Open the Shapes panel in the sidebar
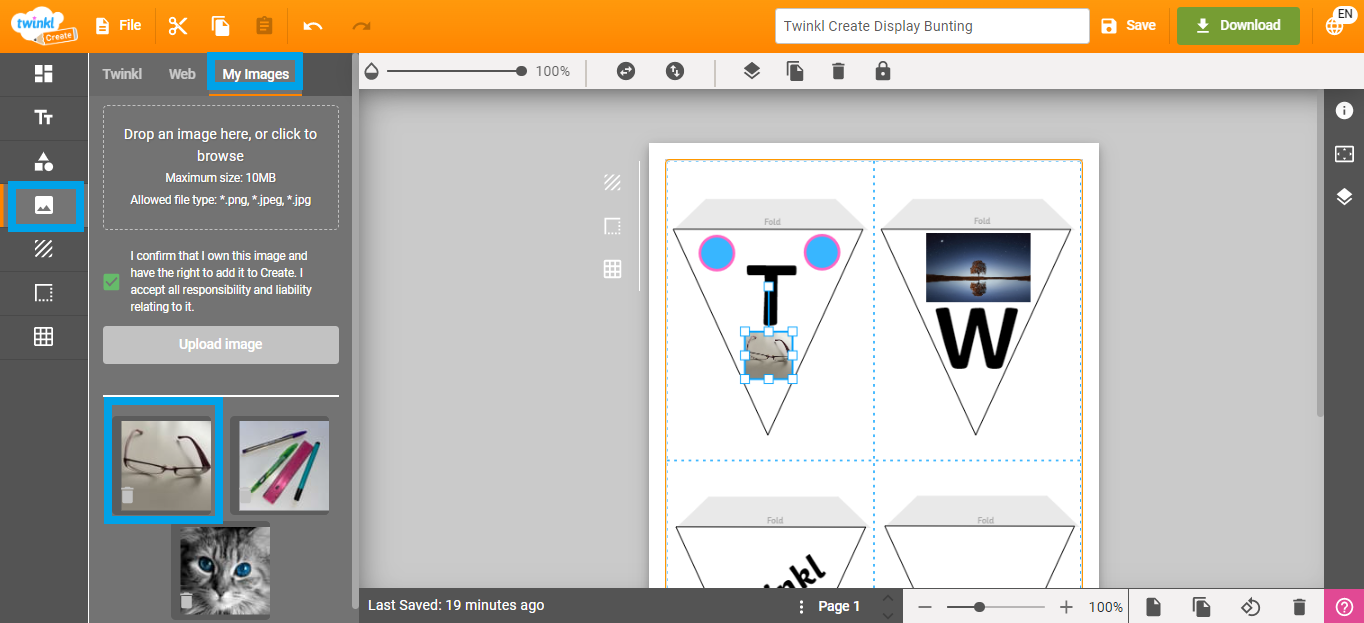 [x=44, y=162]
